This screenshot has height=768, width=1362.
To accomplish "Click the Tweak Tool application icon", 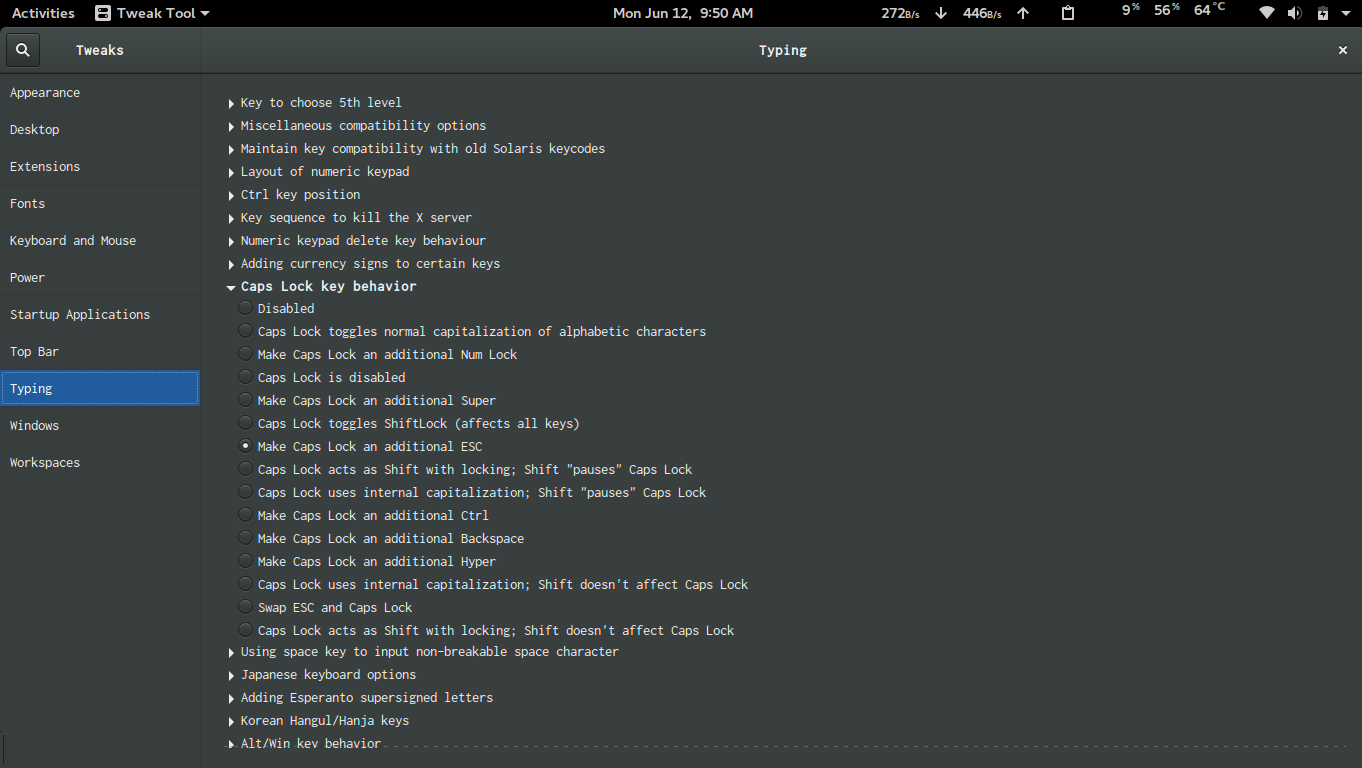I will tap(104, 13).
